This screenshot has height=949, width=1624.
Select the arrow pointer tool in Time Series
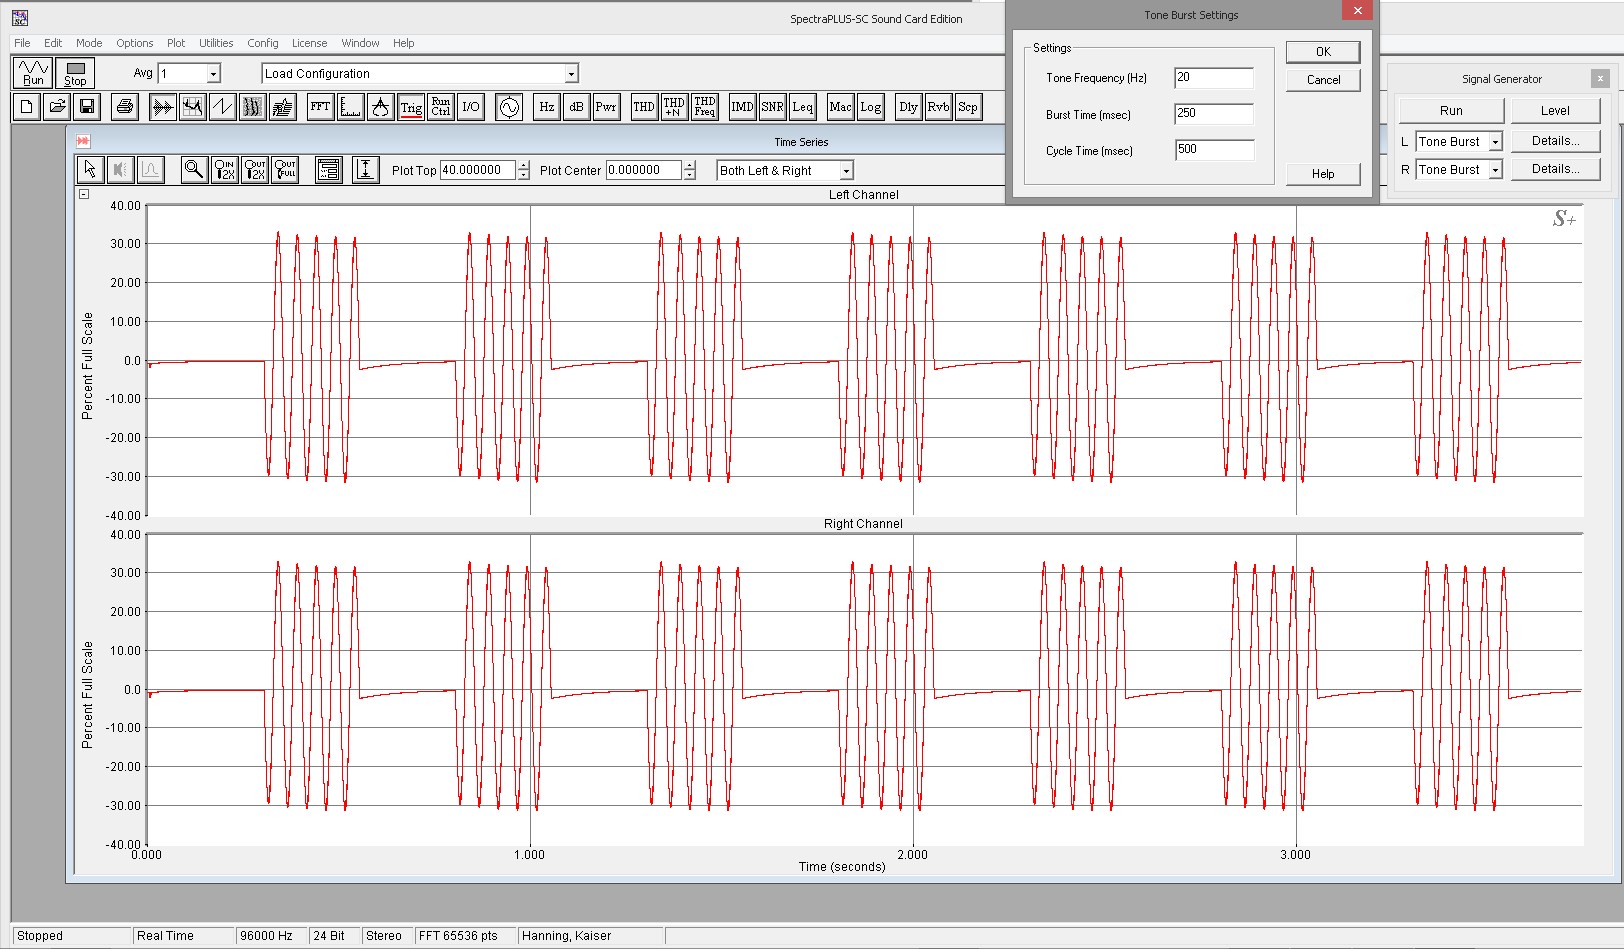[90, 170]
